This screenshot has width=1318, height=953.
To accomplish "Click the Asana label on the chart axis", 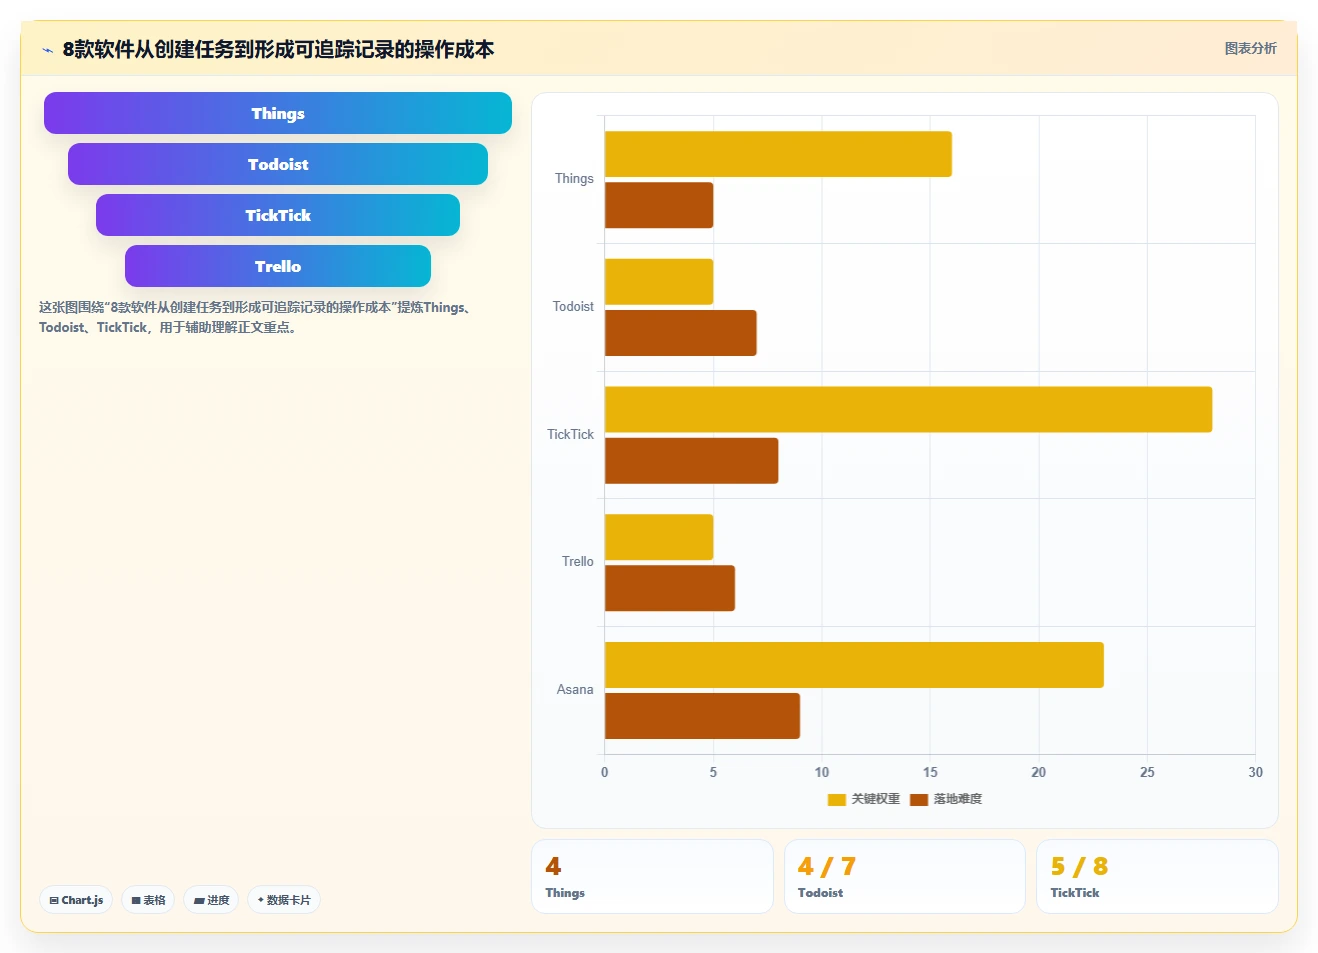I will 575,690.
